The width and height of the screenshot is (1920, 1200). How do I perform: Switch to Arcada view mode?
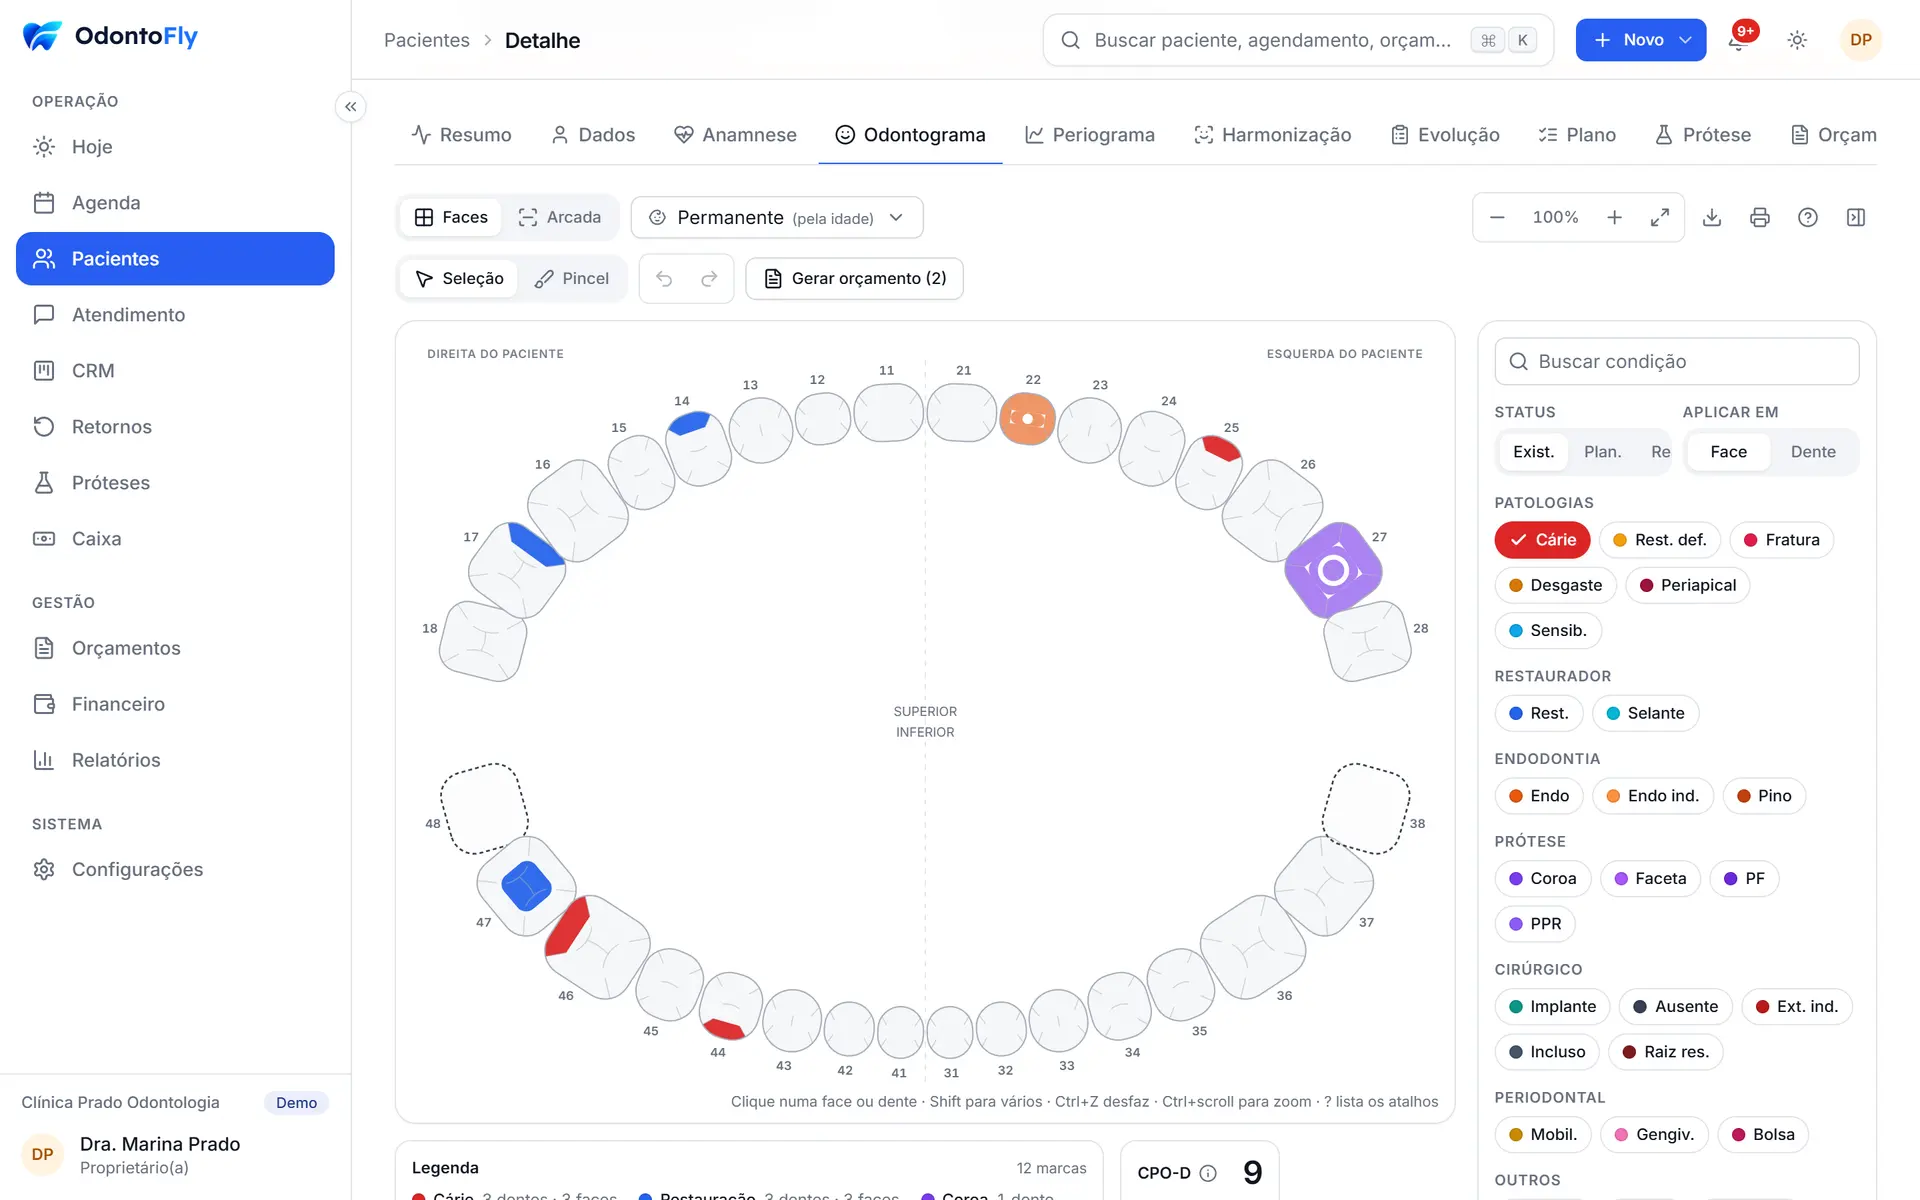click(x=560, y=217)
